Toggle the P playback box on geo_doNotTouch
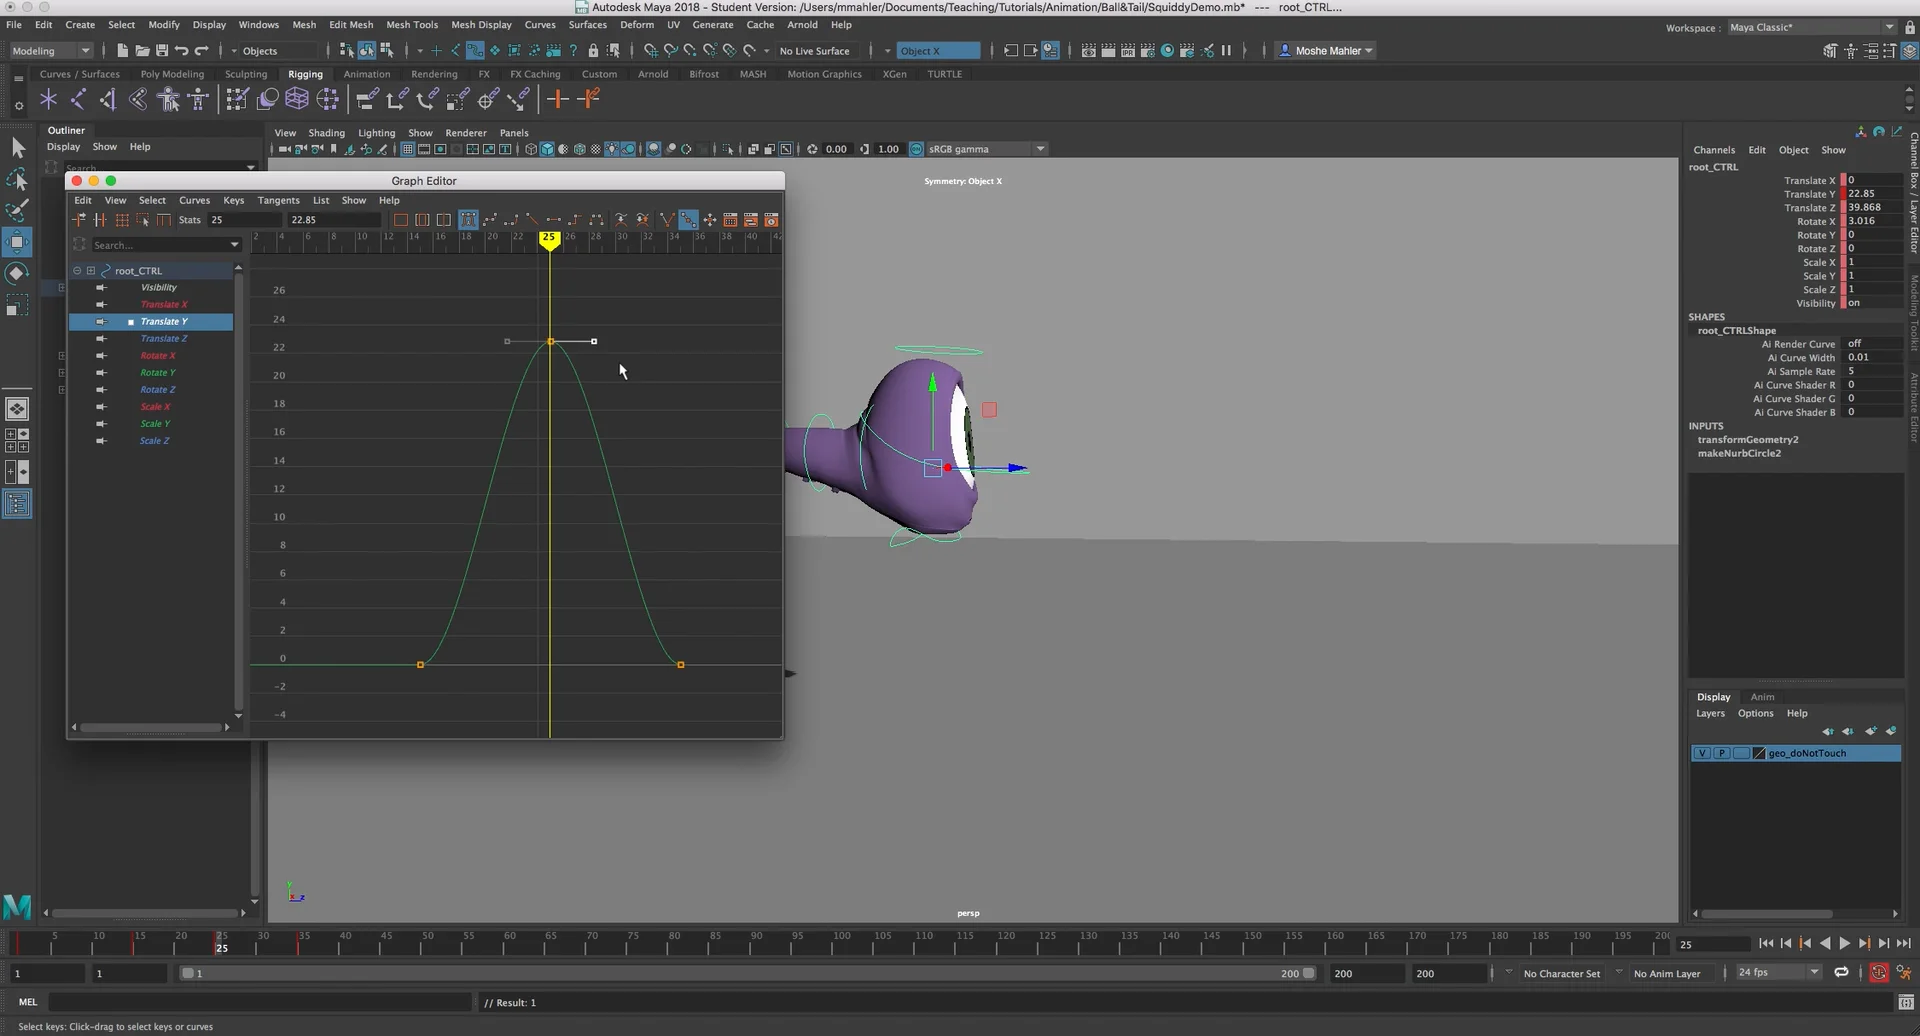The width and height of the screenshot is (1920, 1036). pyautogui.click(x=1721, y=753)
